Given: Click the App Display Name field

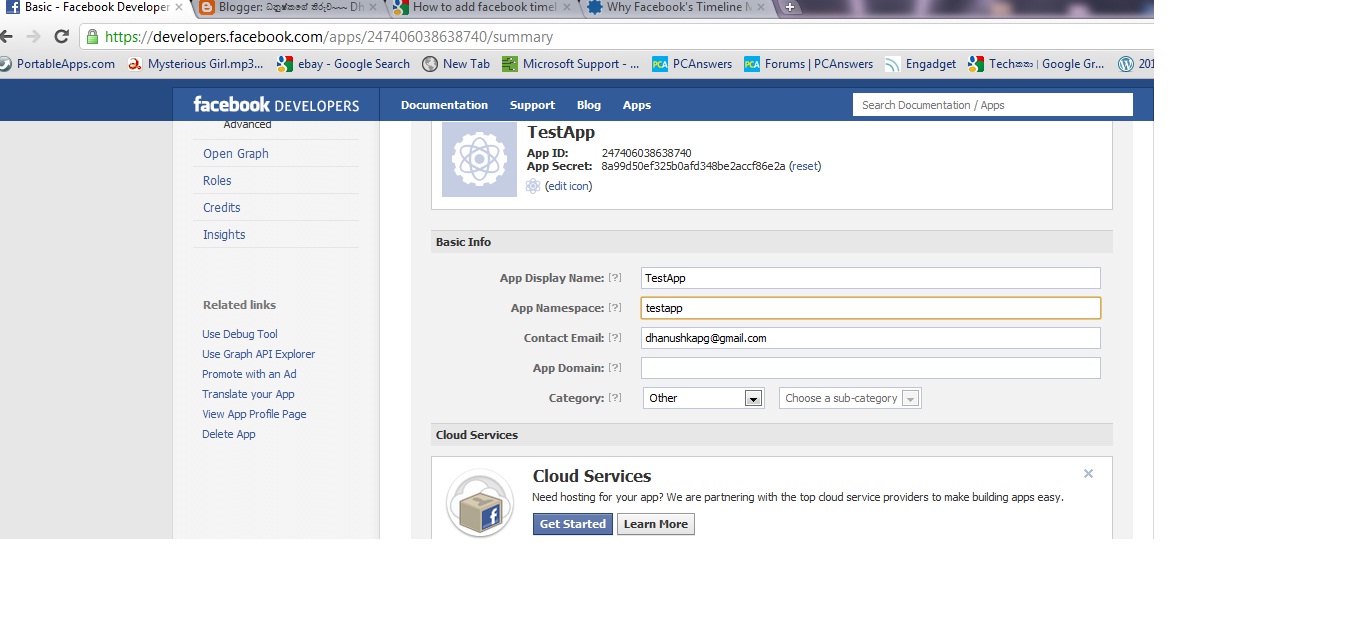Looking at the screenshot, I should (x=871, y=278).
